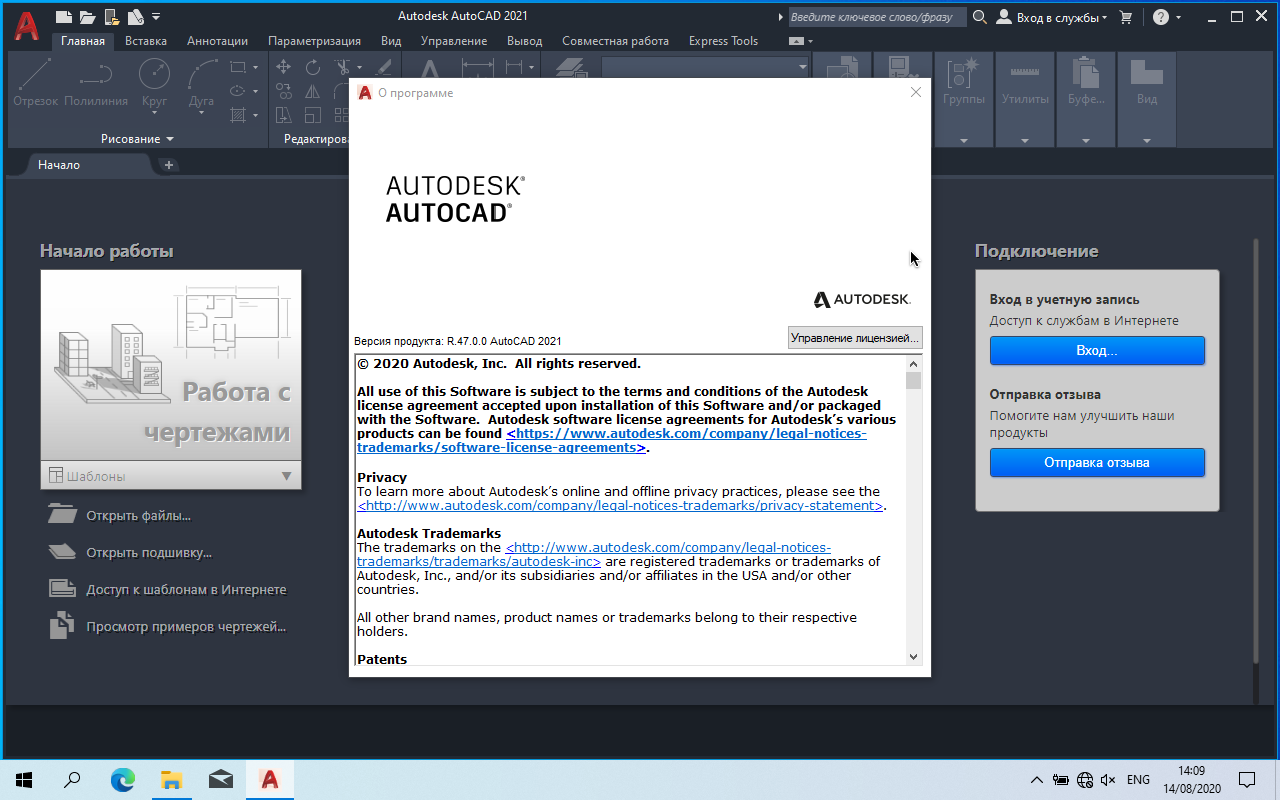Select the Mirror tool icon
This screenshot has height=800, width=1280.
coord(313,91)
